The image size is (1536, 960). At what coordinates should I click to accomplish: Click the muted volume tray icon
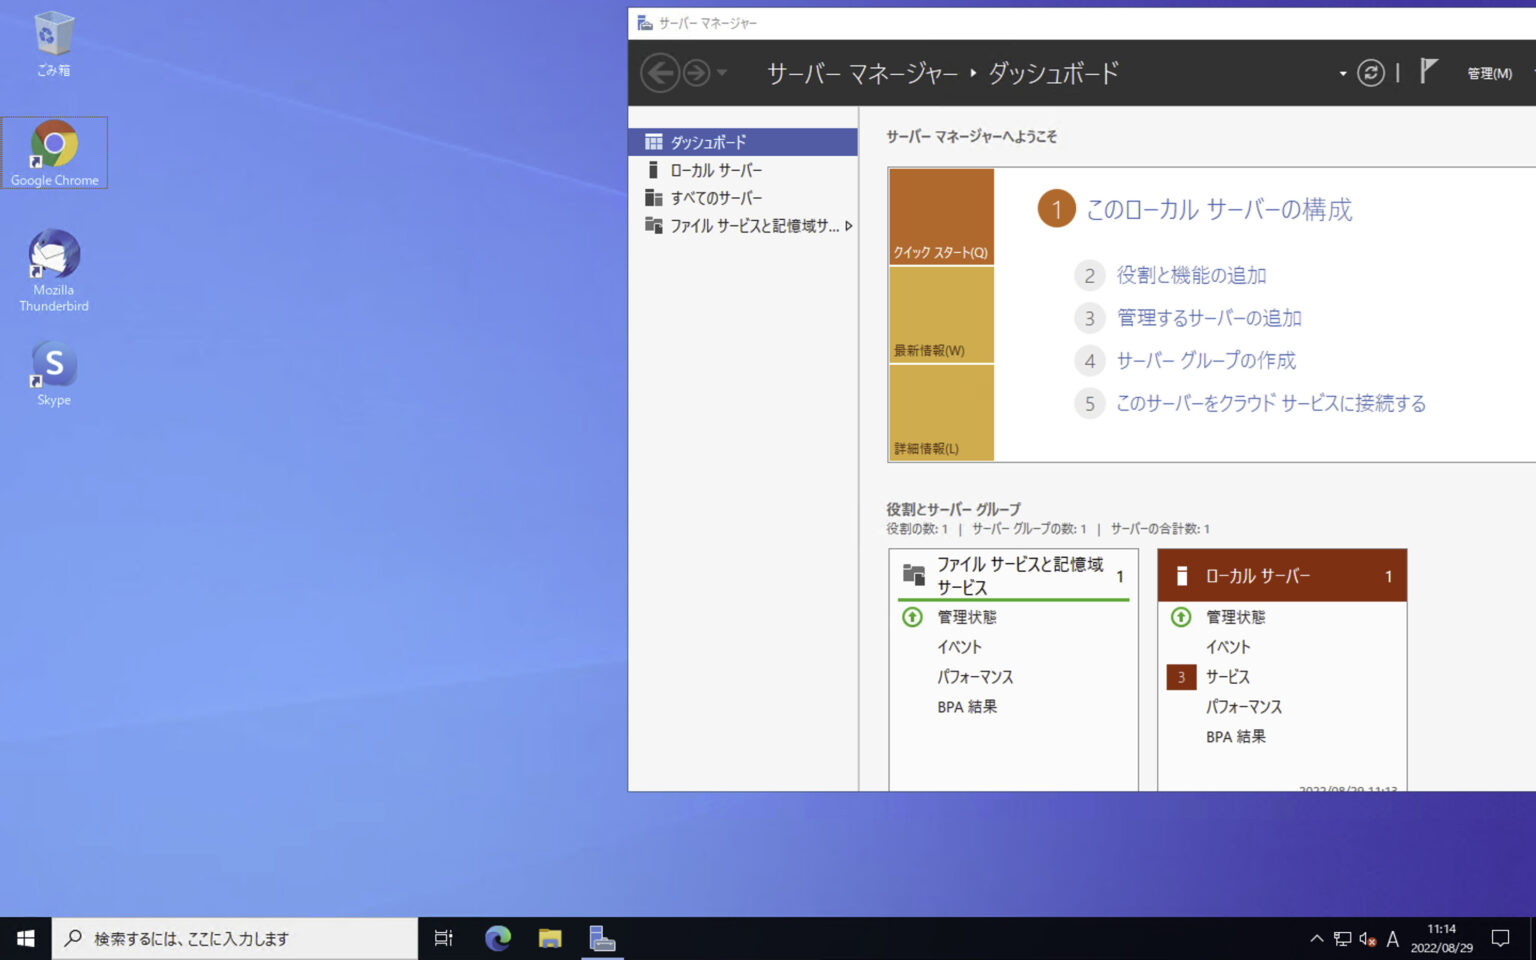coord(1367,938)
